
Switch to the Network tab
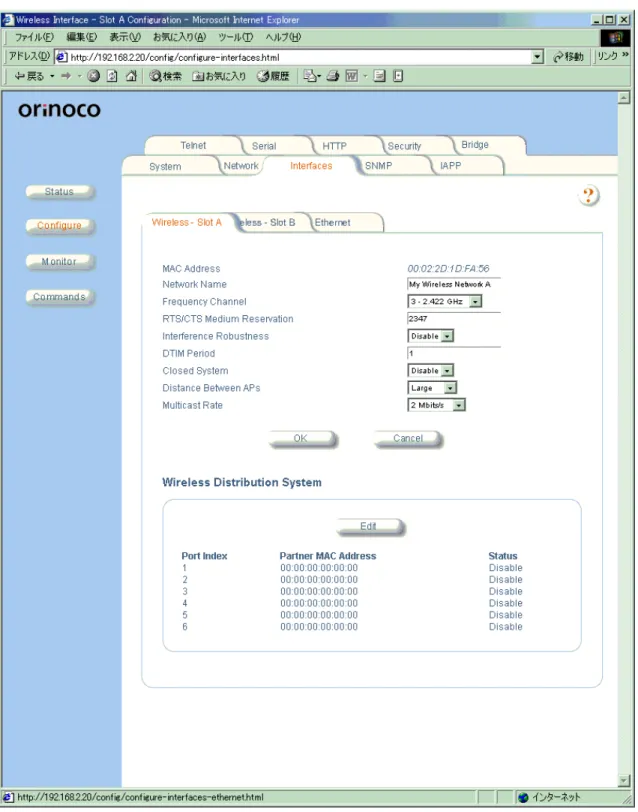pyautogui.click(x=241, y=166)
